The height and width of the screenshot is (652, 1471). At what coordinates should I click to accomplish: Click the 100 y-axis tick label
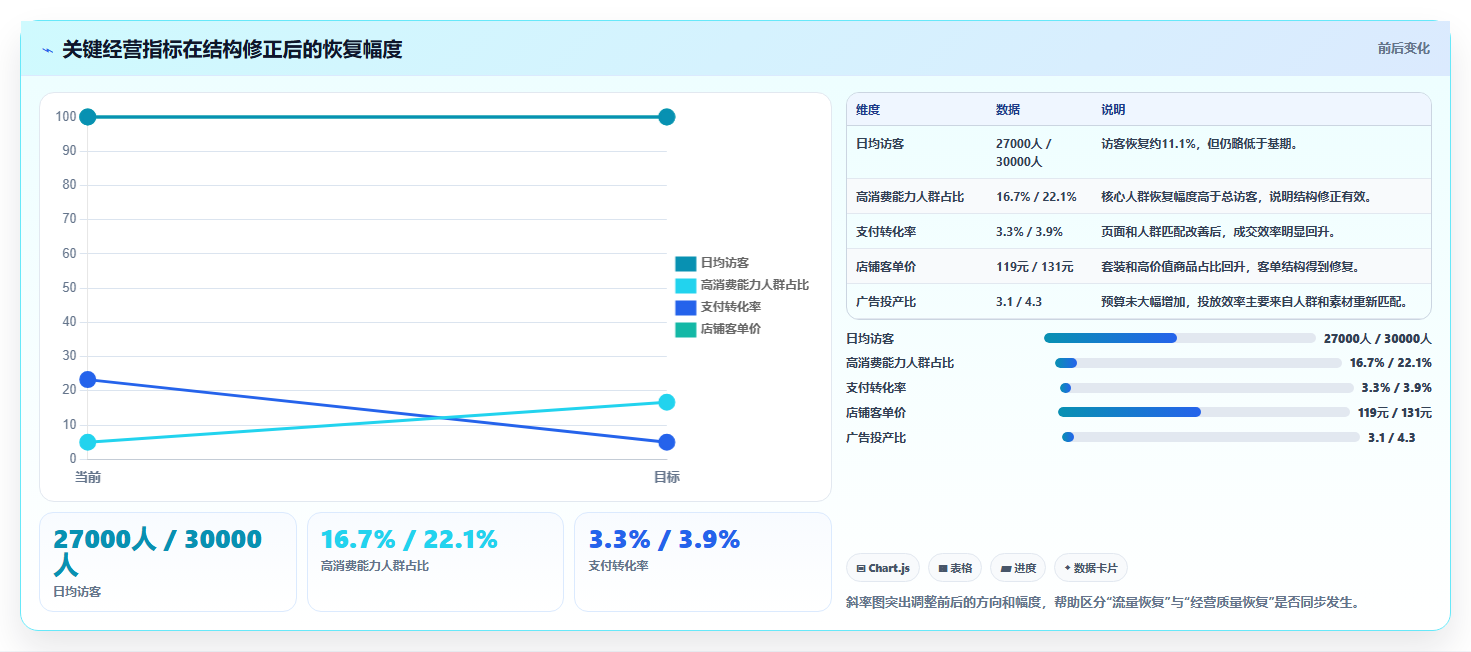66,117
